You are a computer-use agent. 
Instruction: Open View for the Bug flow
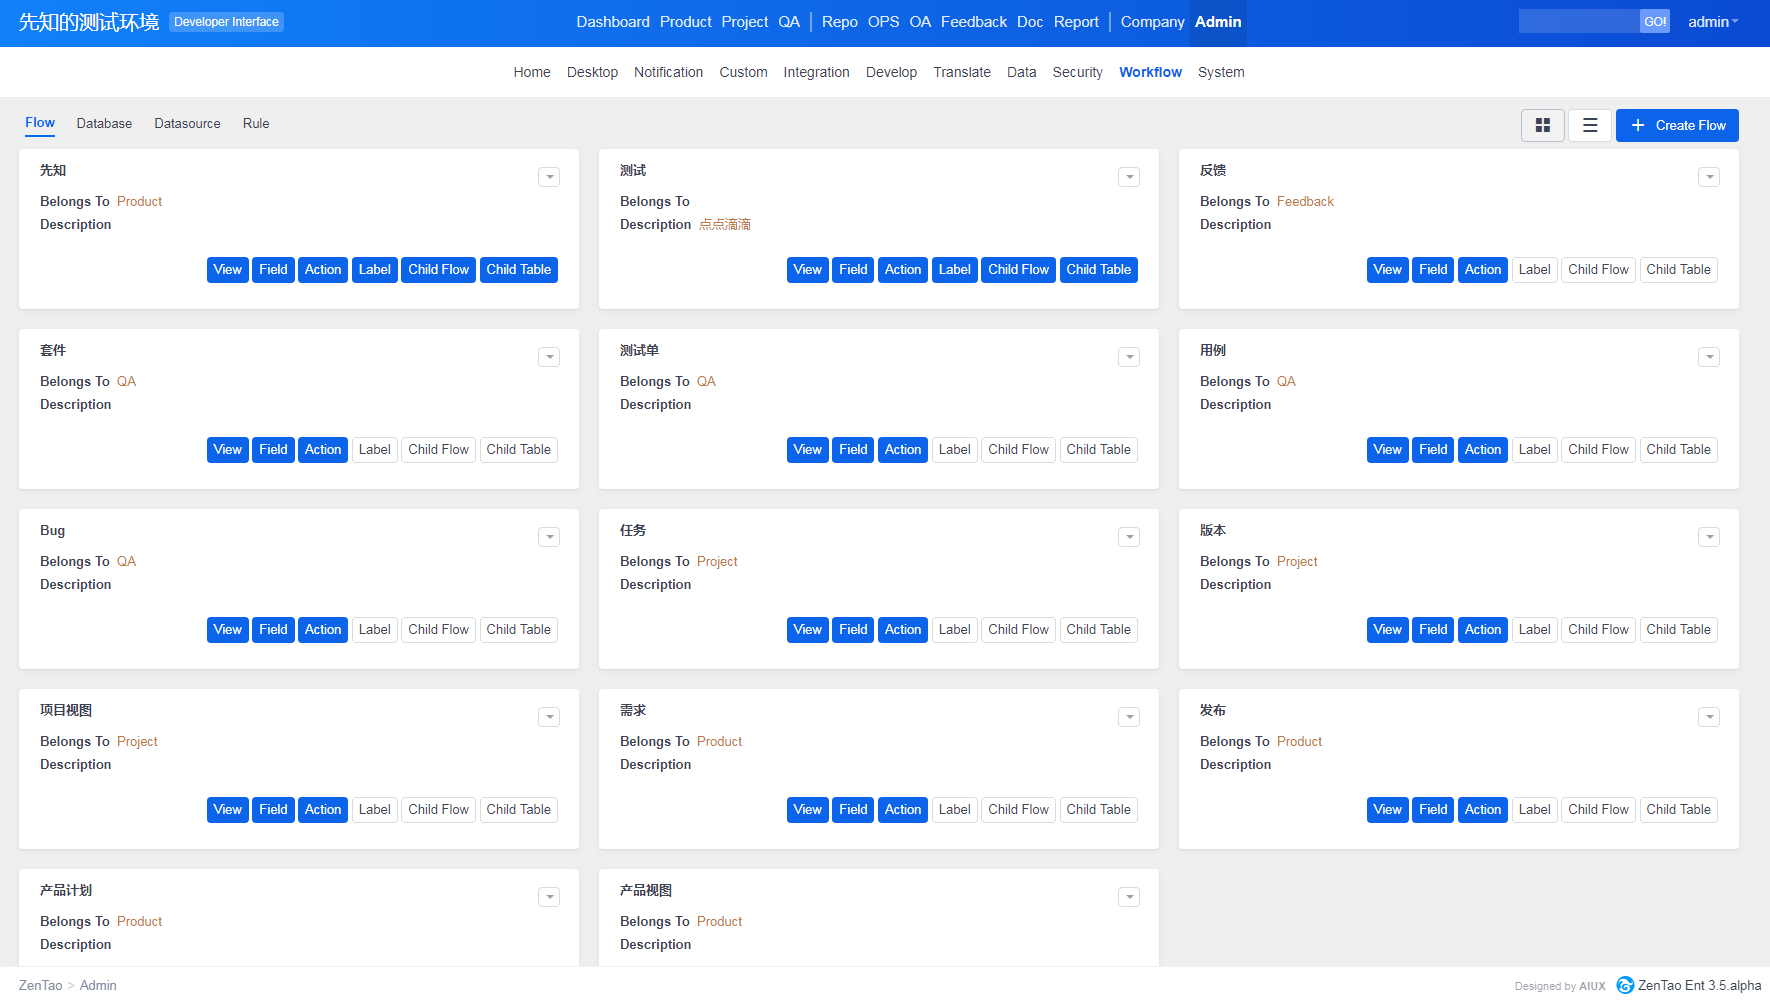[227, 630]
